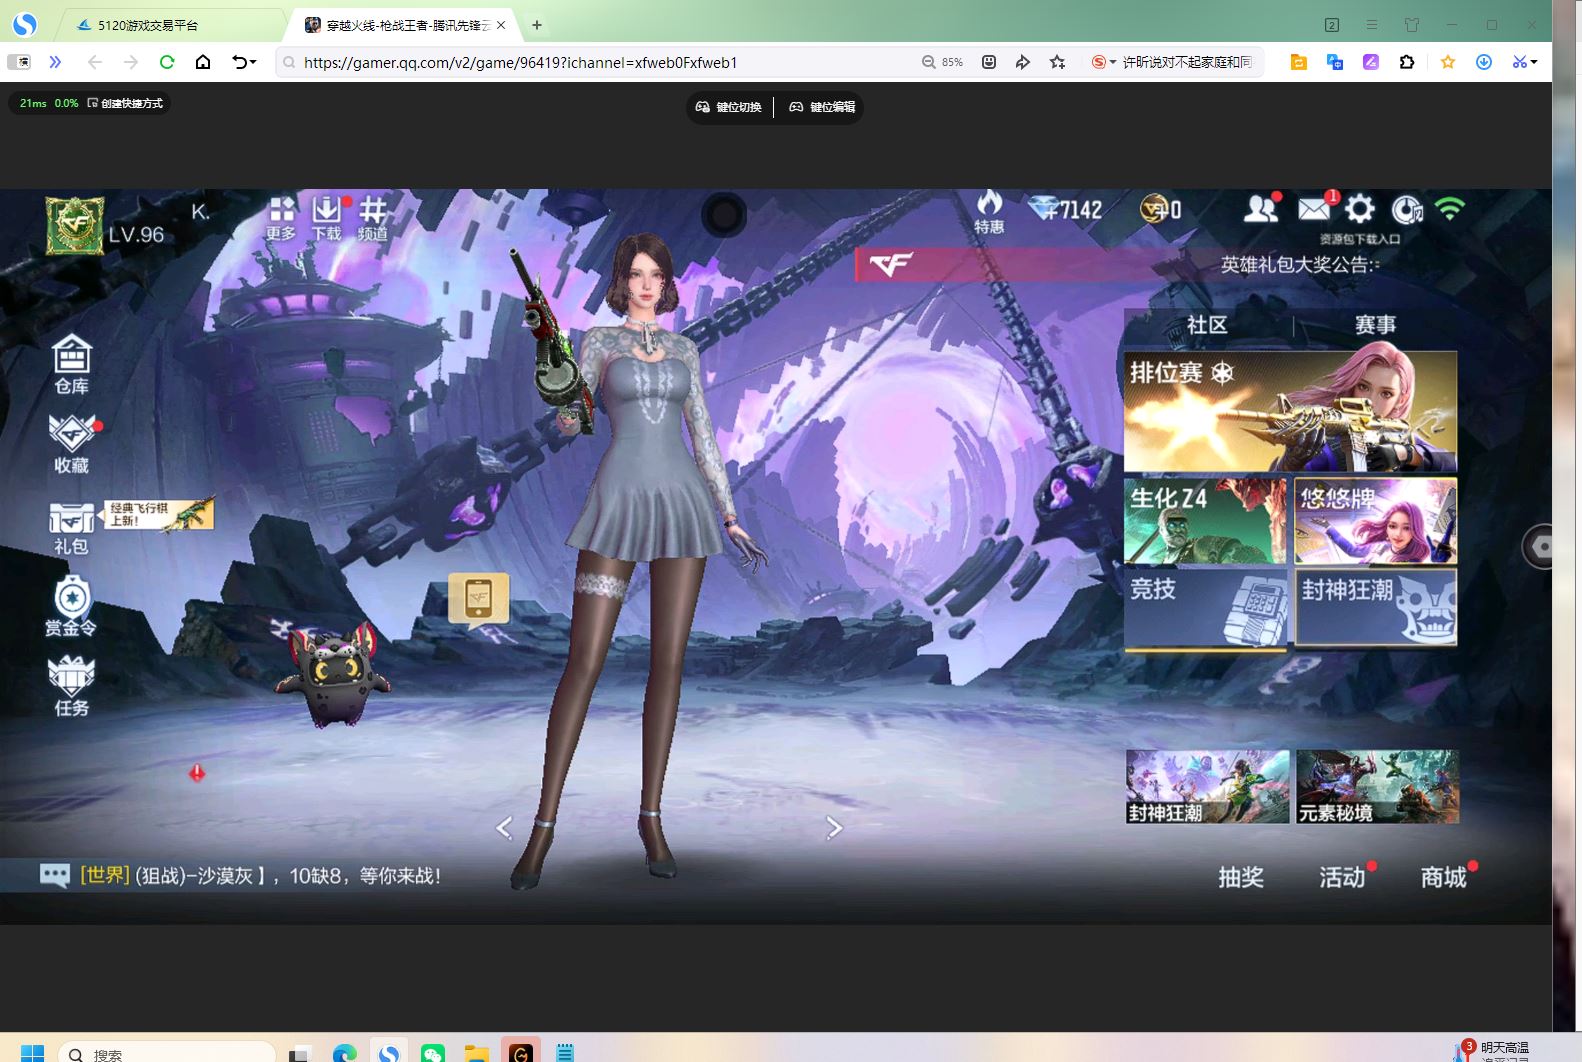Enter the 排位赛 ranked match banner

tap(1290, 411)
